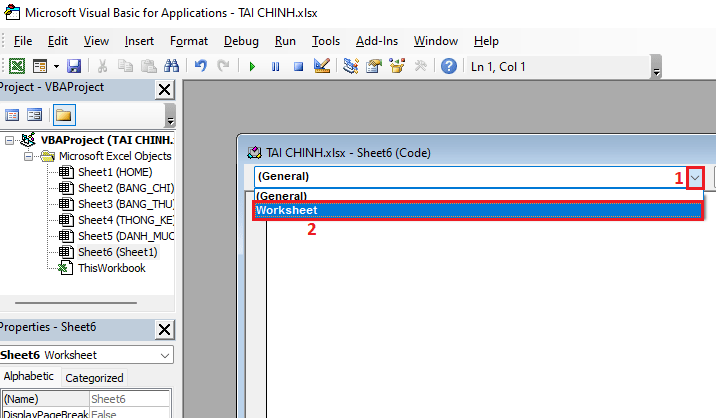Click Insert UserForm toolbar icon
716x418 pixels.
(40, 66)
